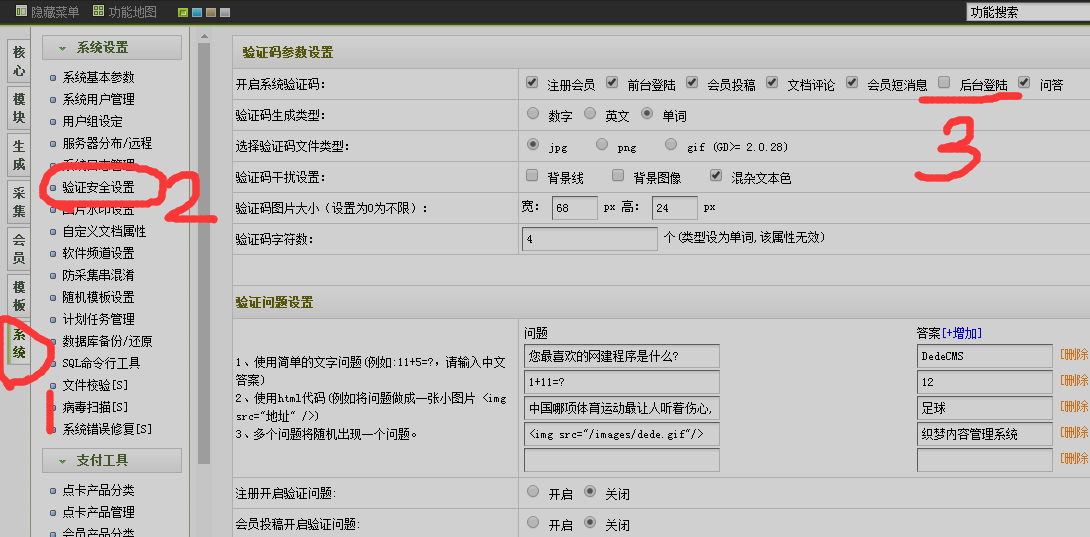Pick the gray skin theme swatch

pos(225,13)
